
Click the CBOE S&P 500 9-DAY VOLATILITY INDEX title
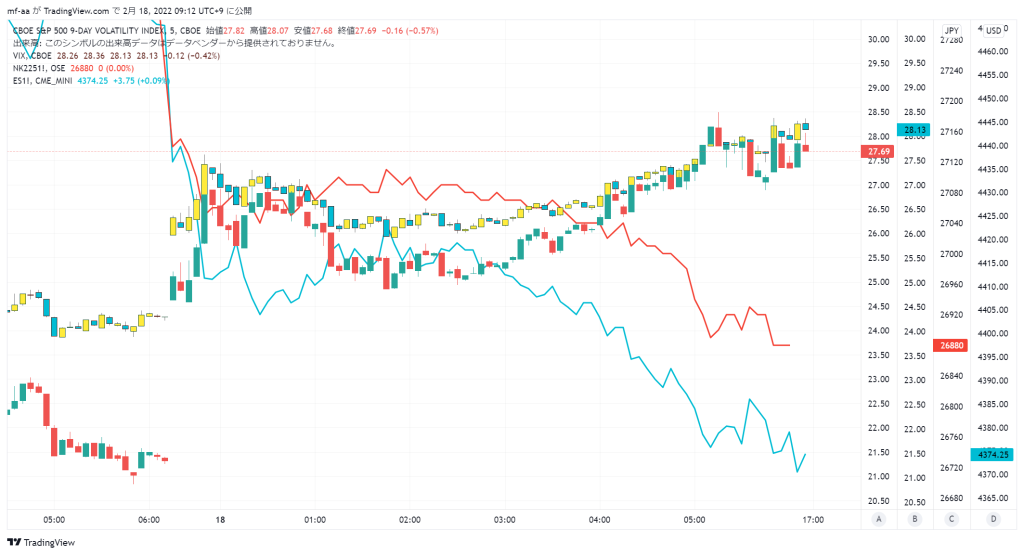tap(88, 31)
